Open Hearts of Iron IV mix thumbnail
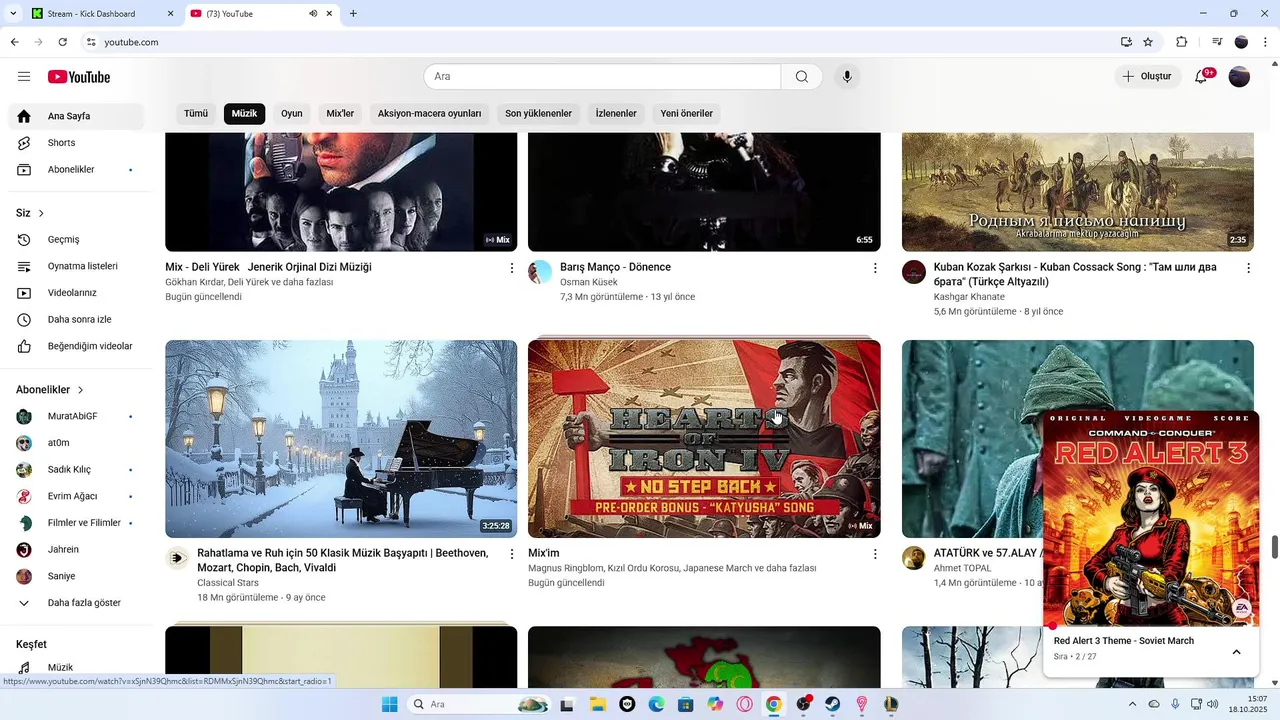This screenshot has width=1280, height=720. click(704, 439)
